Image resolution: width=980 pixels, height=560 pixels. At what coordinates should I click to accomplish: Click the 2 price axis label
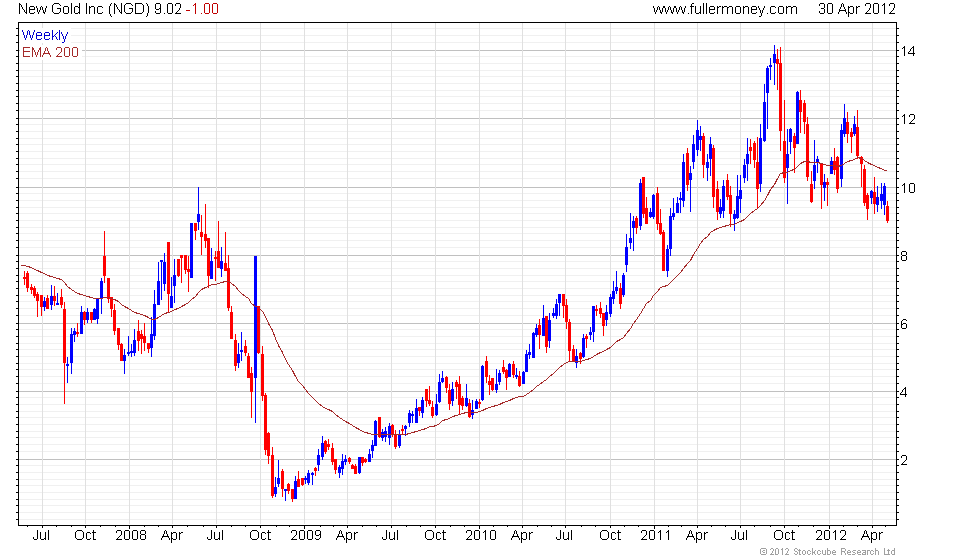(904, 461)
